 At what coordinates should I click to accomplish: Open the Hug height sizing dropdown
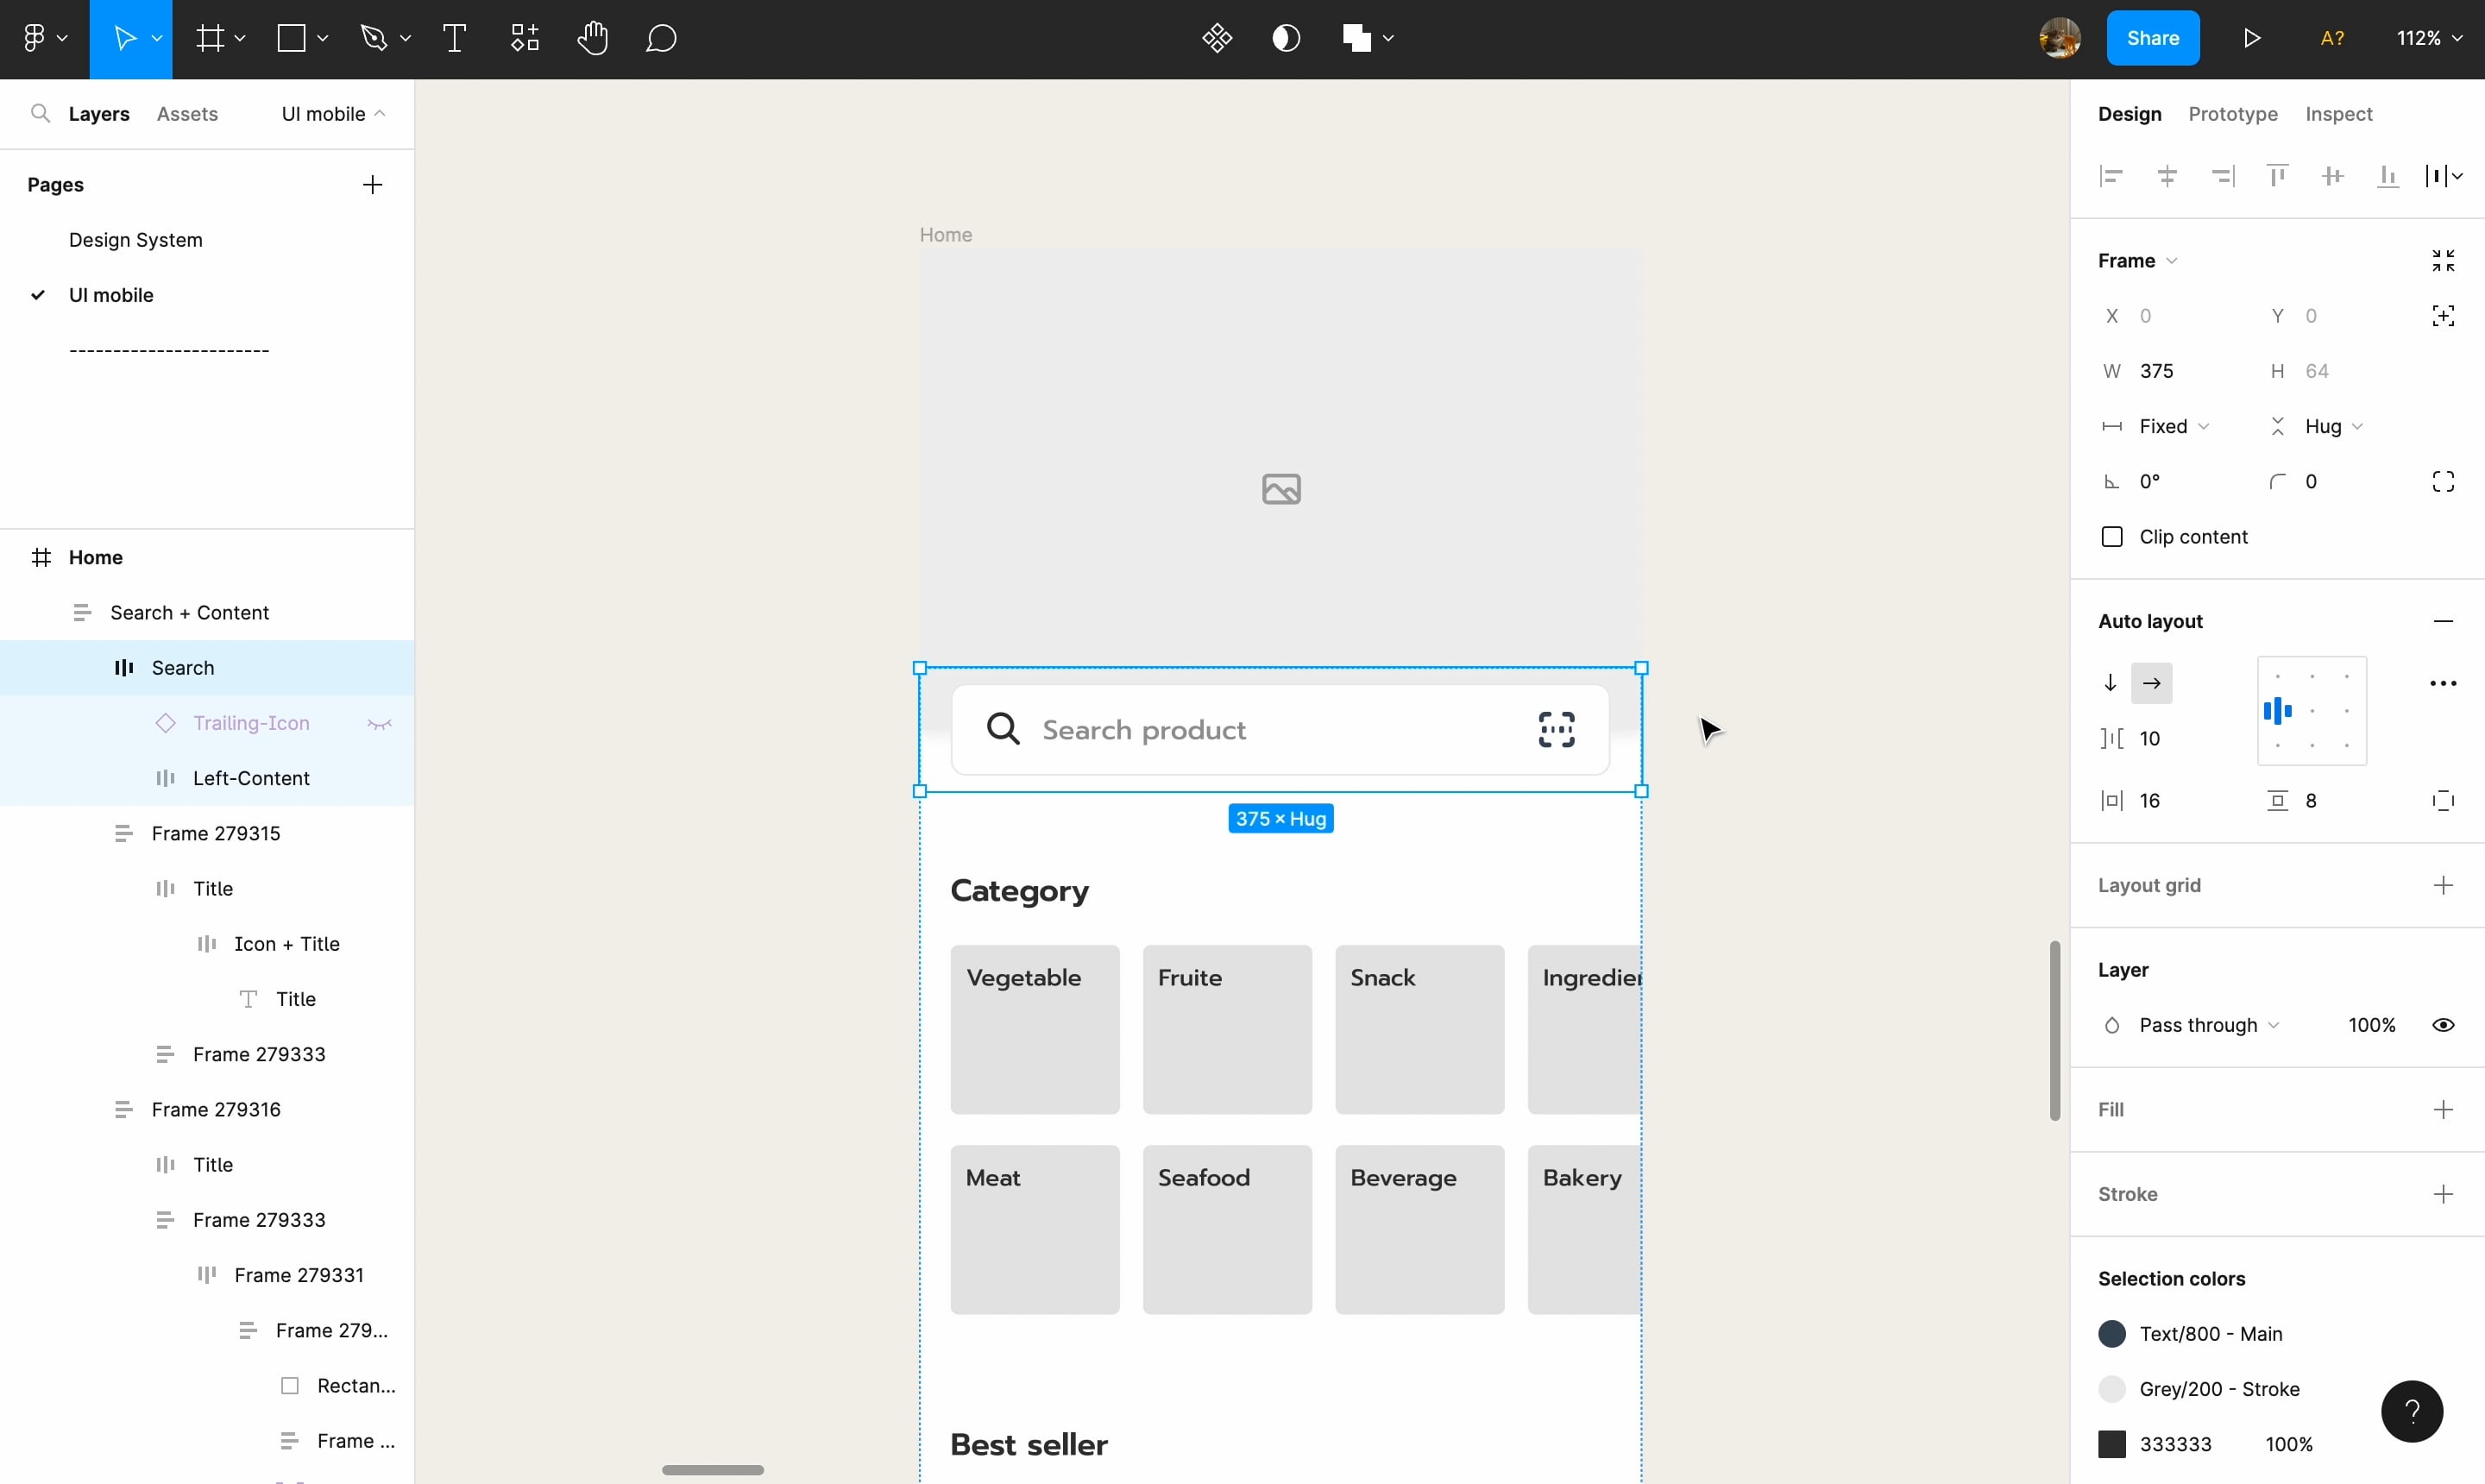coord(2334,426)
